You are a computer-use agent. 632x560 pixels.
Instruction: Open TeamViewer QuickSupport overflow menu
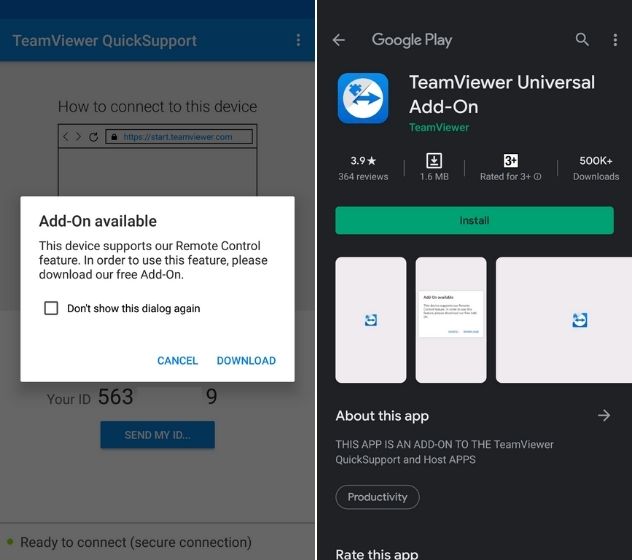[298, 40]
